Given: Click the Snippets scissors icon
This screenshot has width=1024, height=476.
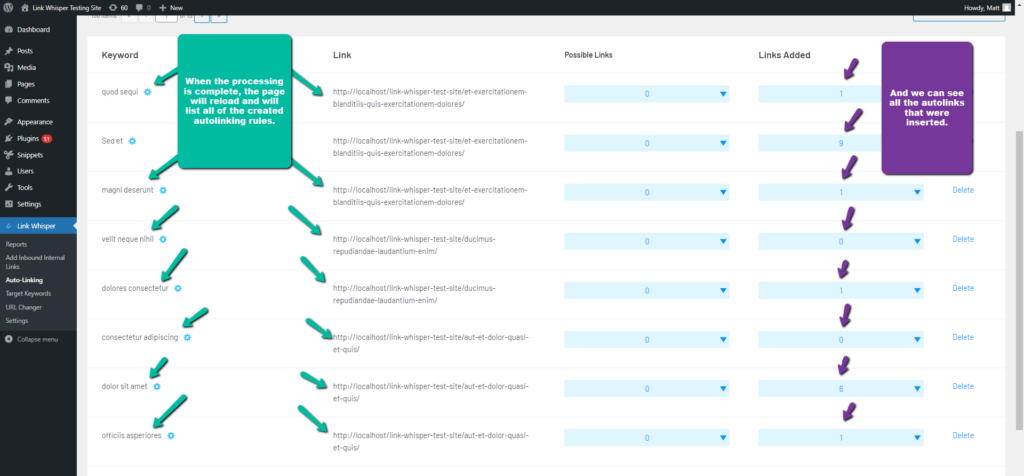Looking at the screenshot, I should [8, 155].
